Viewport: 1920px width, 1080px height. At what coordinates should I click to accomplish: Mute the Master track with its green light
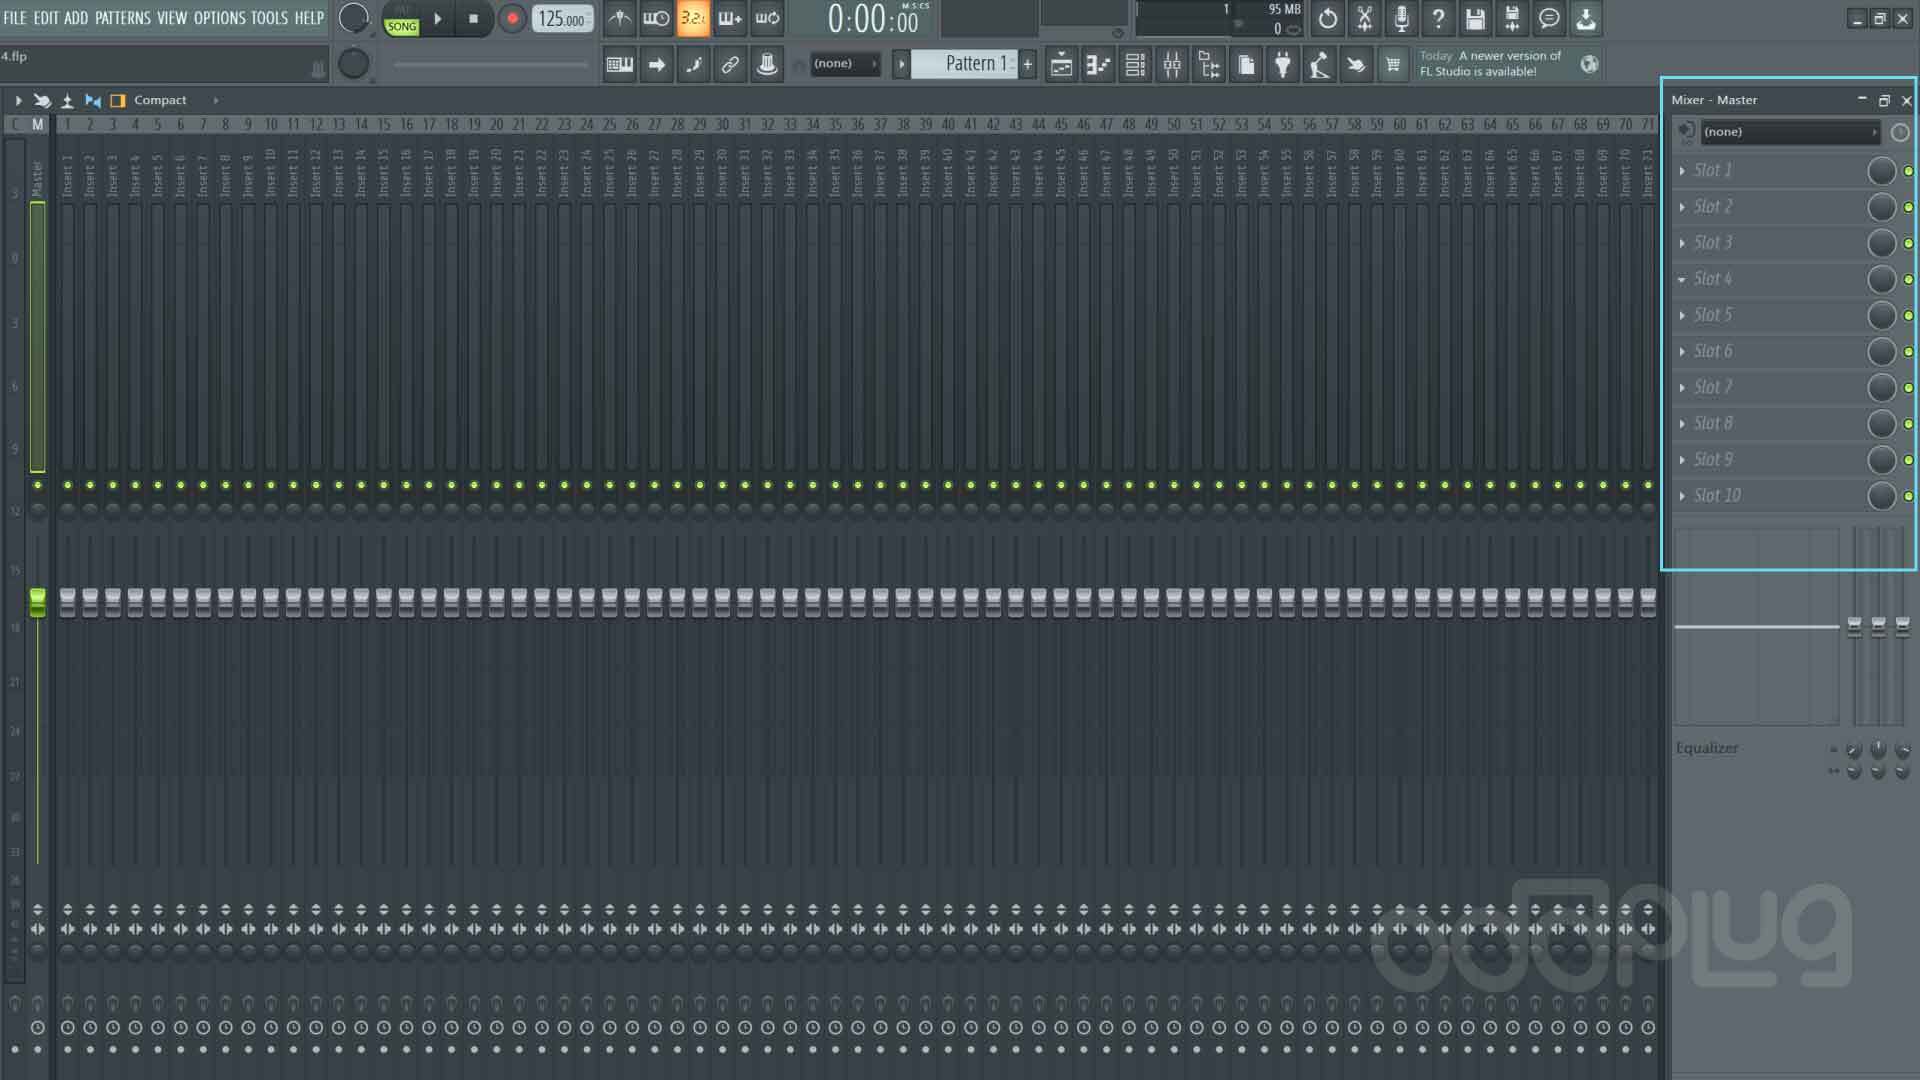[x=38, y=486]
